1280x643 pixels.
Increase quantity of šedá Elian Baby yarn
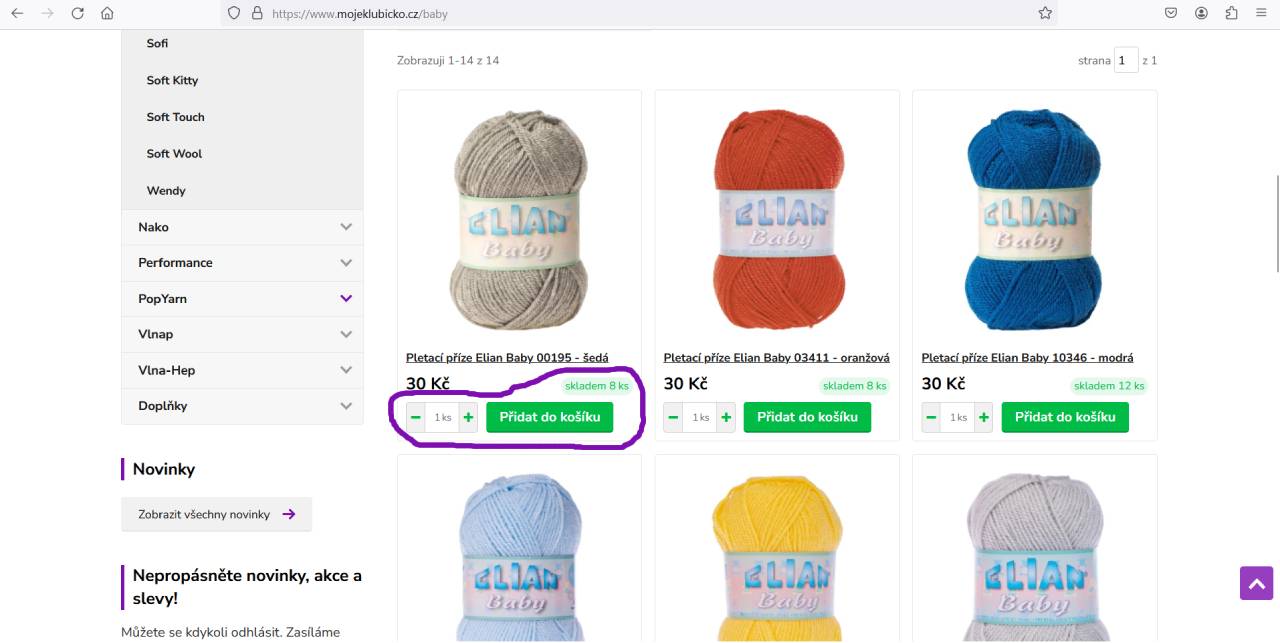pyautogui.click(x=469, y=417)
